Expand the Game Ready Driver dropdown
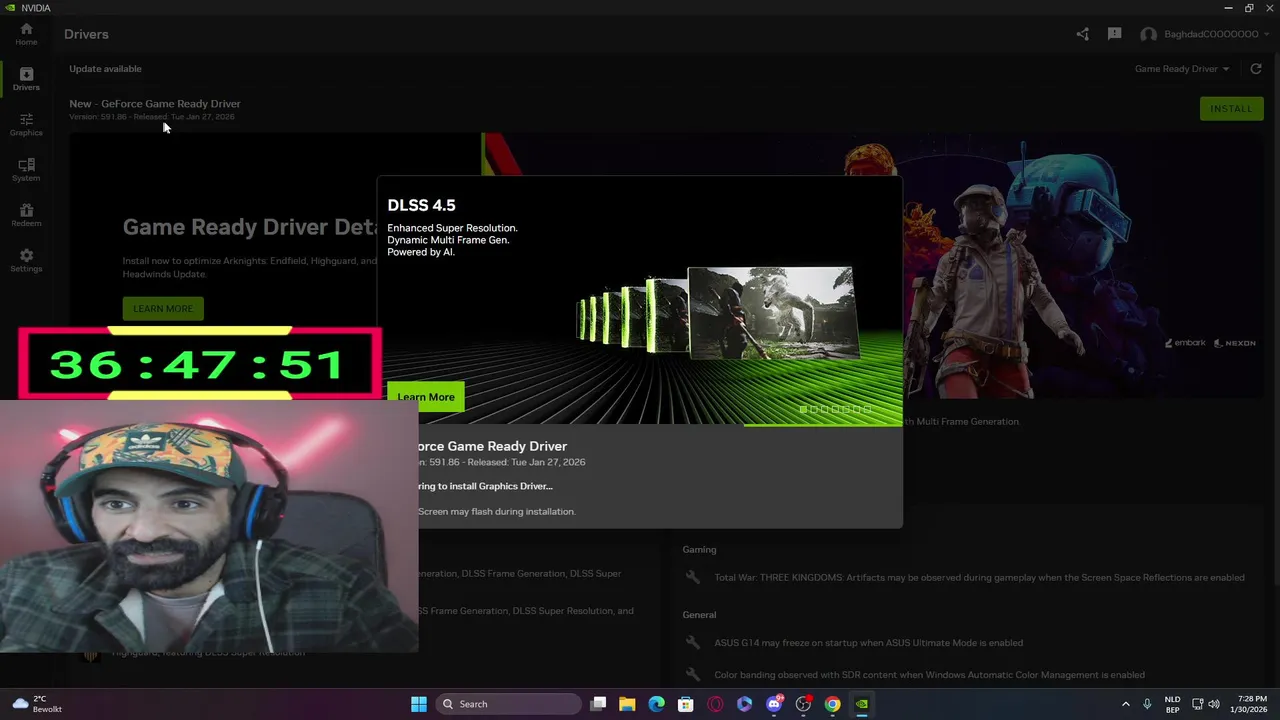1280x720 pixels. coord(1182,69)
